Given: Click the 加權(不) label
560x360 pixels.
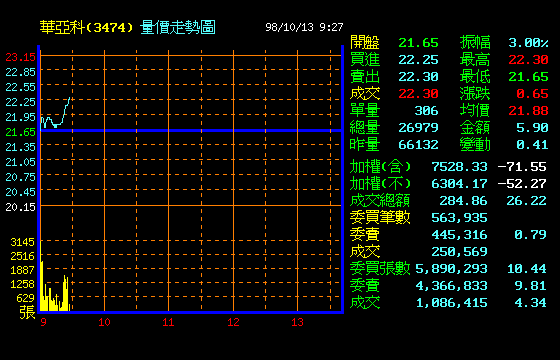Looking at the screenshot, I should click(380, 184).
